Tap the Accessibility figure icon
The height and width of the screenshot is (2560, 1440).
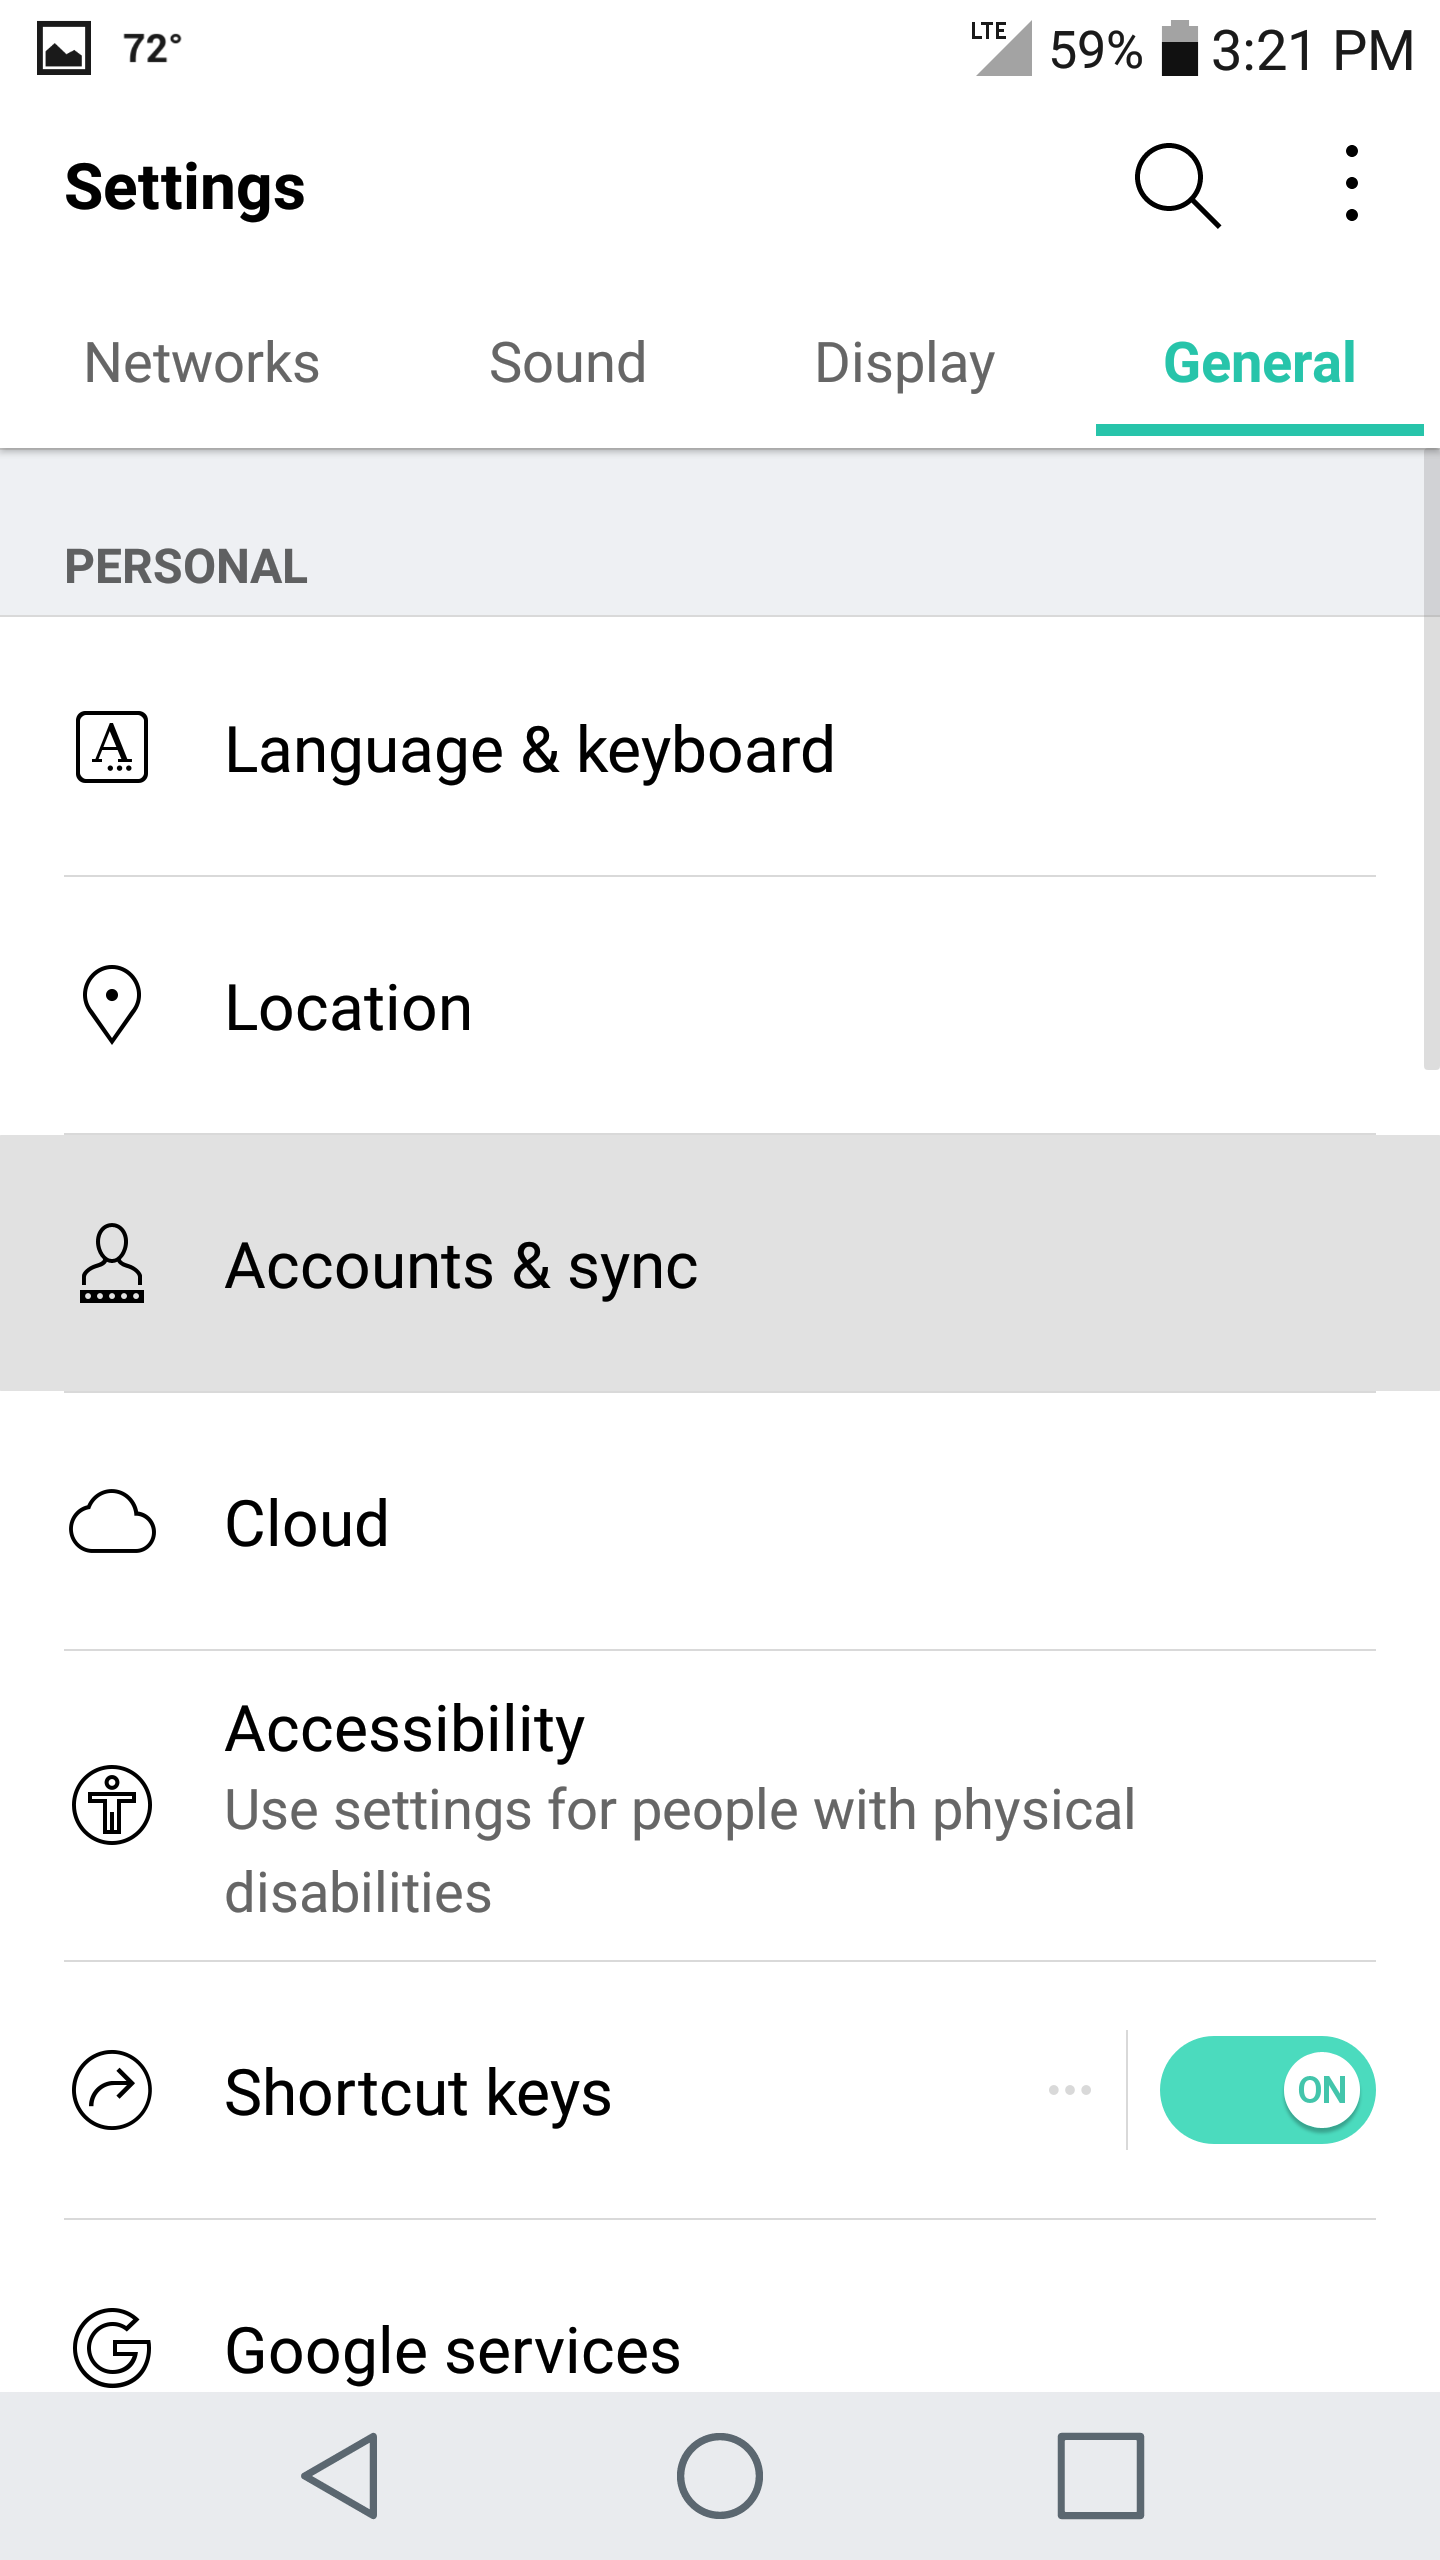(x=112, y=1805)
